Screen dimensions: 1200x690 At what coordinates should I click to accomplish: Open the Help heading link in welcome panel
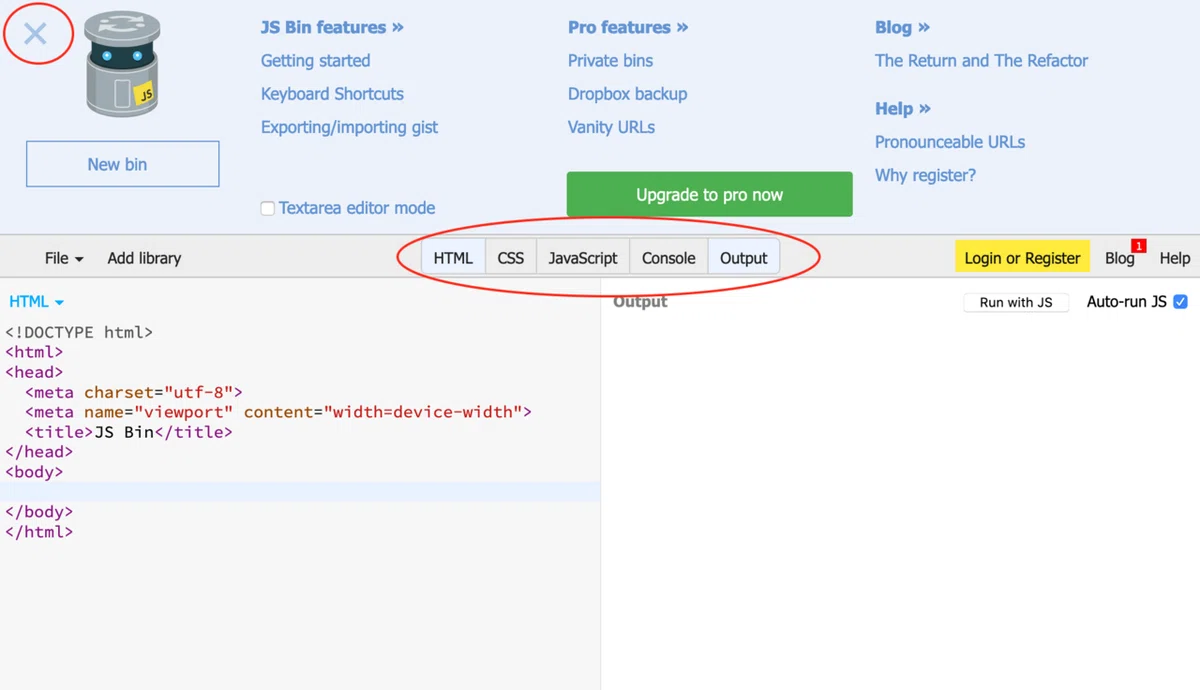[903, 108]
